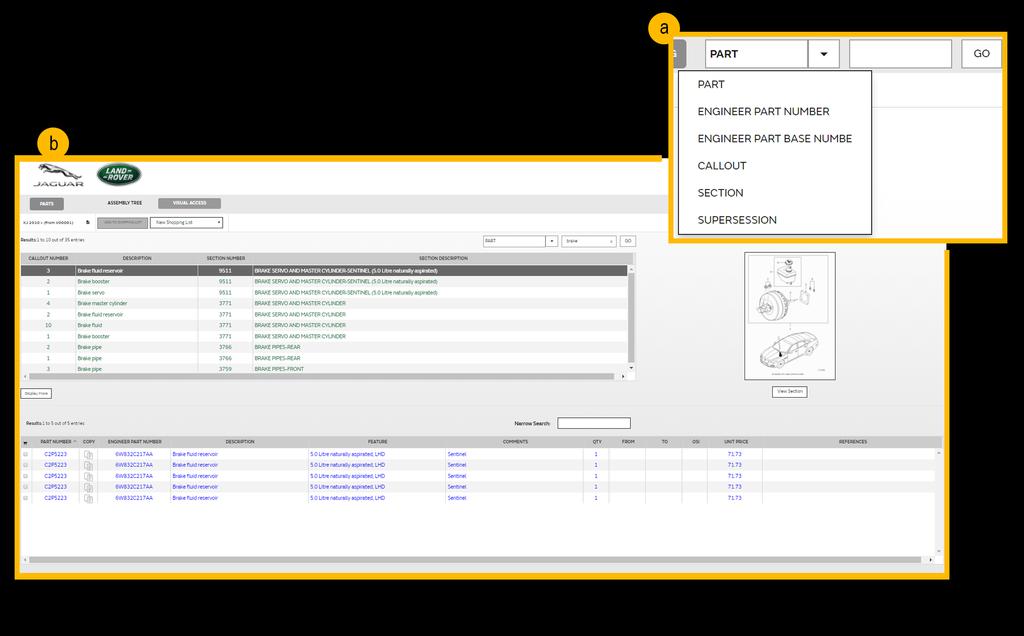Click the COMMENTS column header
1024x636 pixels.
tap(515, 442)
